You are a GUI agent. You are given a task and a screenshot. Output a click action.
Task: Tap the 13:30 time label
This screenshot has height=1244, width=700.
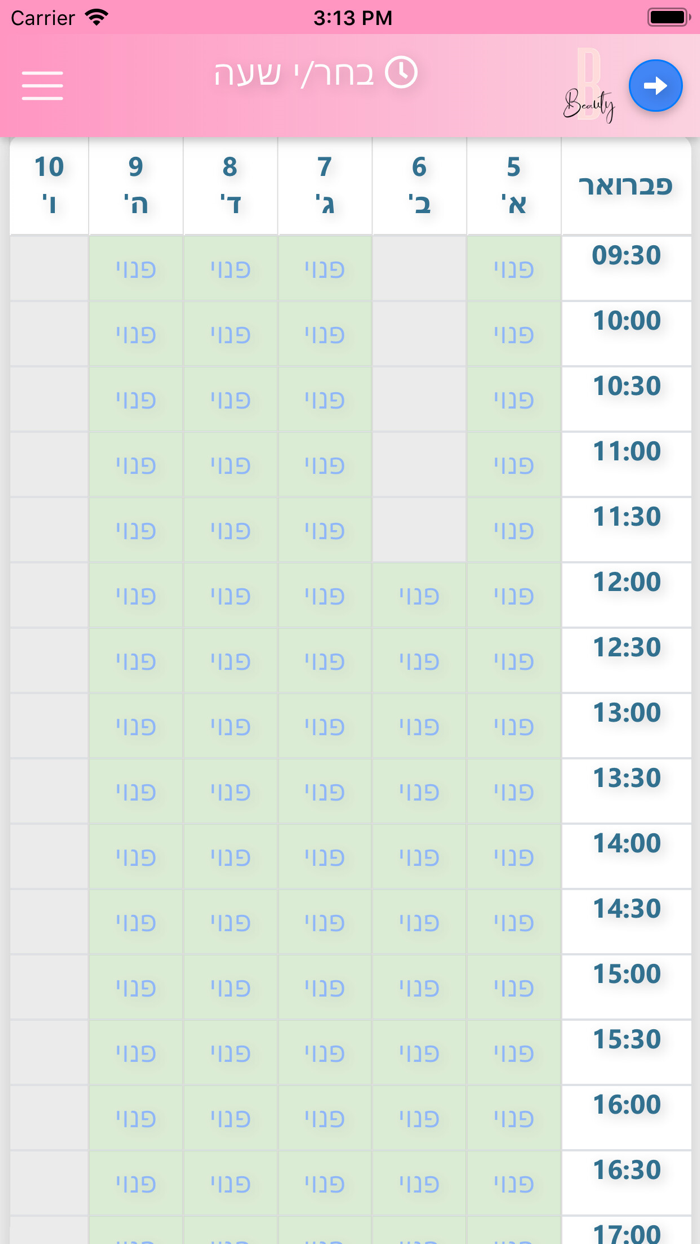tap(627, 779)
